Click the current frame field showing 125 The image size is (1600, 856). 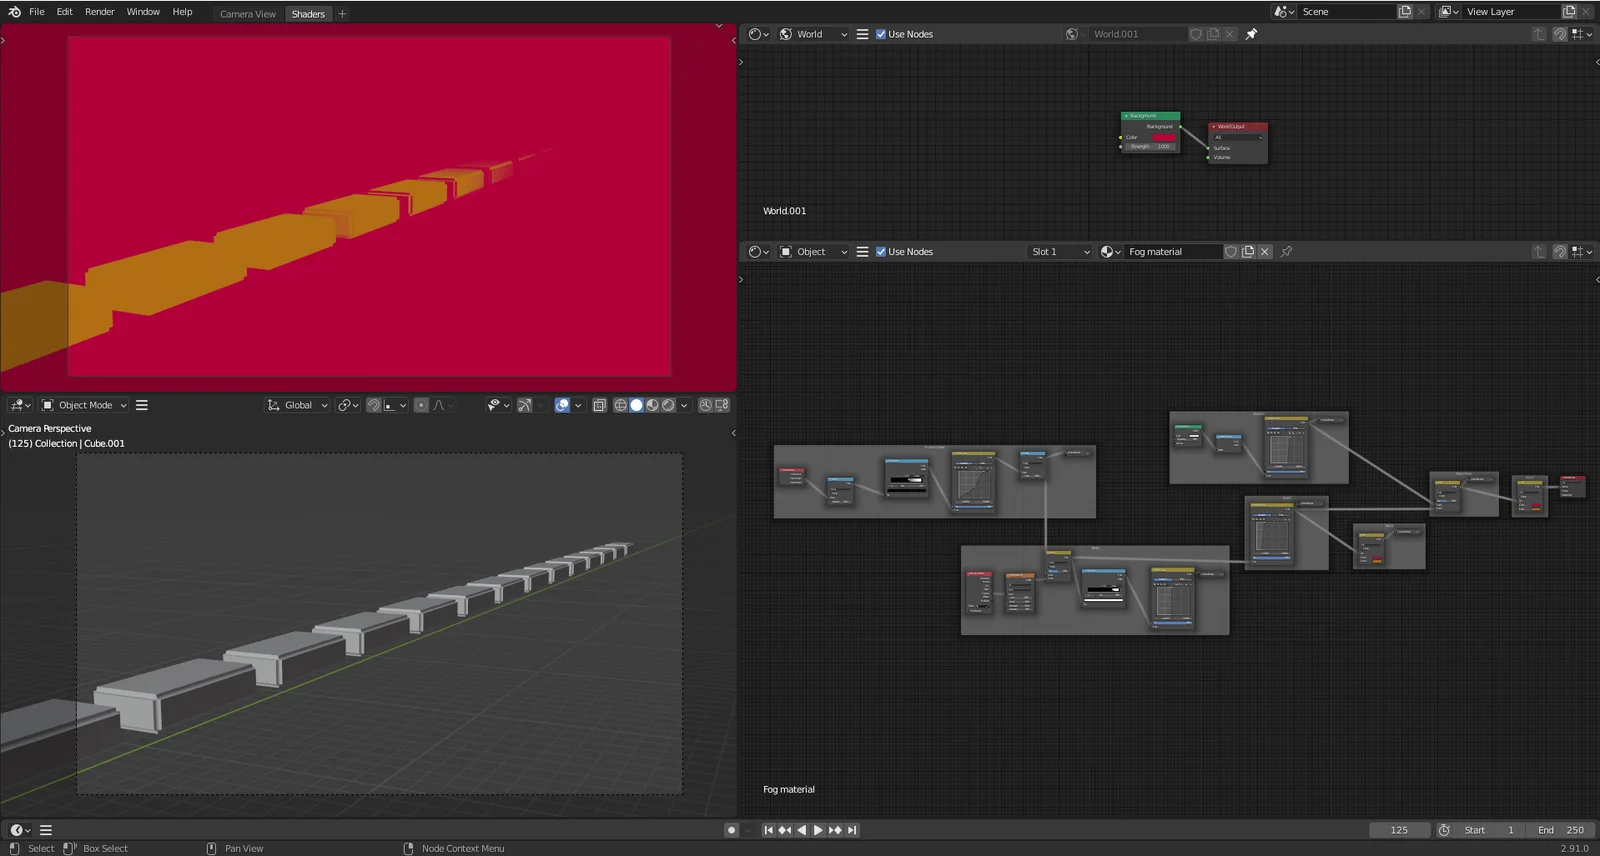(x=1398, y=830)
